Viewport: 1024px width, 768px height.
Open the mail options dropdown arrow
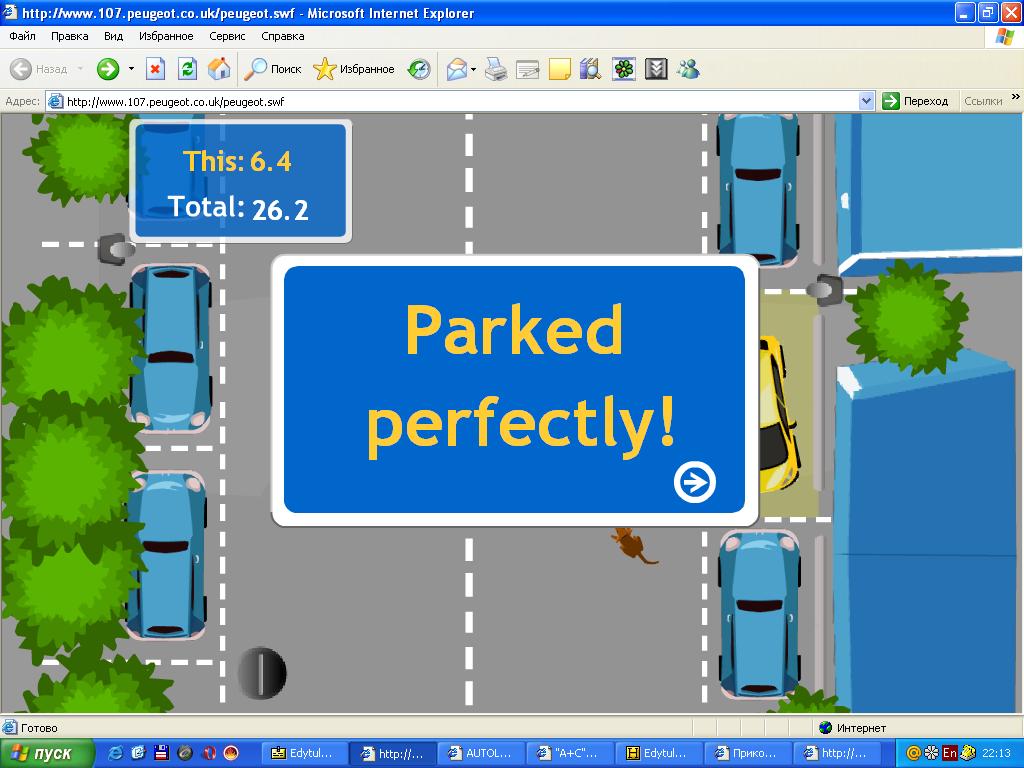point(474,69)
